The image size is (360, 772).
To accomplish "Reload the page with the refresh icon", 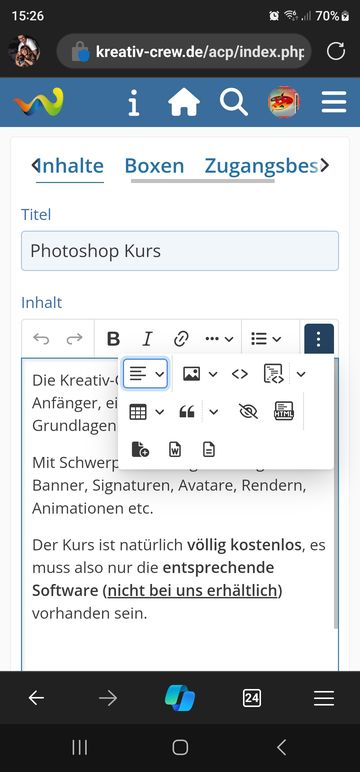I will 336,51.
